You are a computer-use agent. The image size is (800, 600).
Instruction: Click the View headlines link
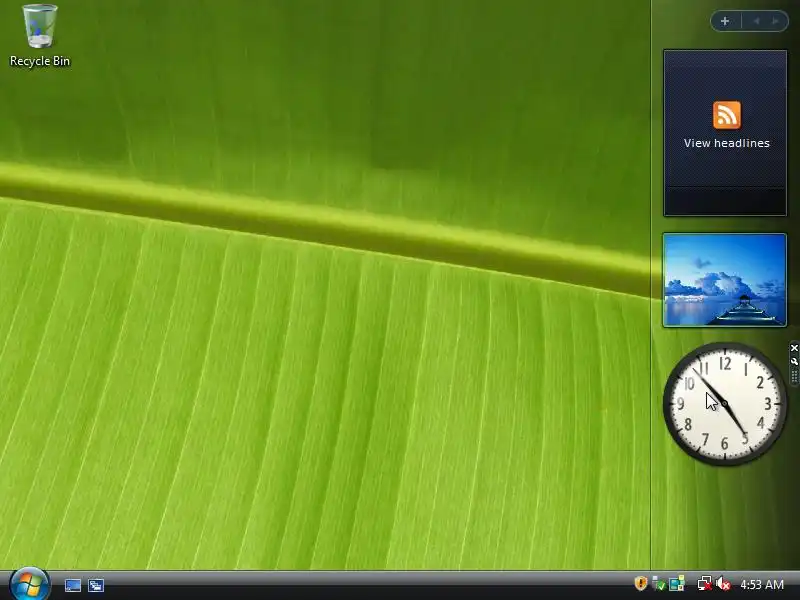pyautogui.click(x=727, y=143)
